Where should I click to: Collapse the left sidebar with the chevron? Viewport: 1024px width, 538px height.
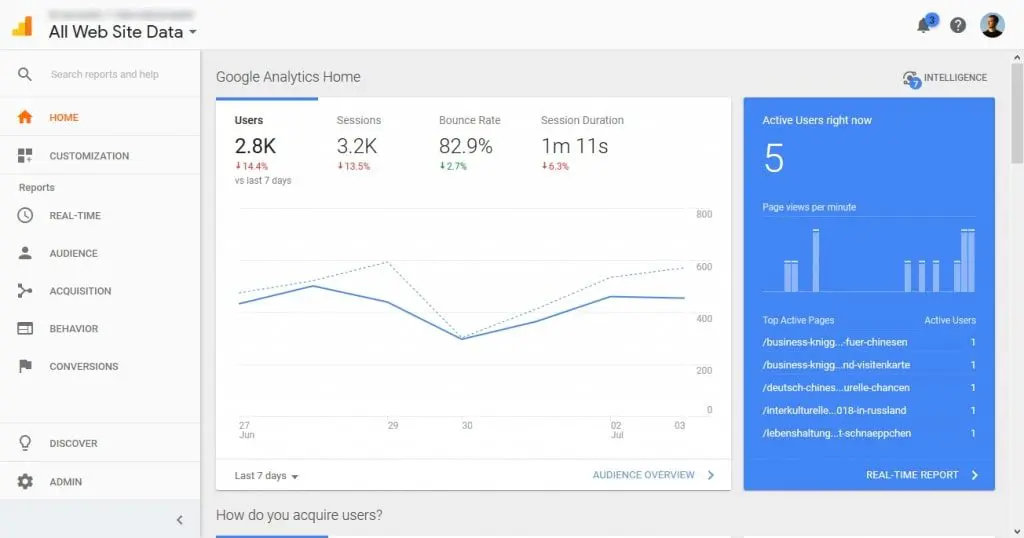click(180, 520)
